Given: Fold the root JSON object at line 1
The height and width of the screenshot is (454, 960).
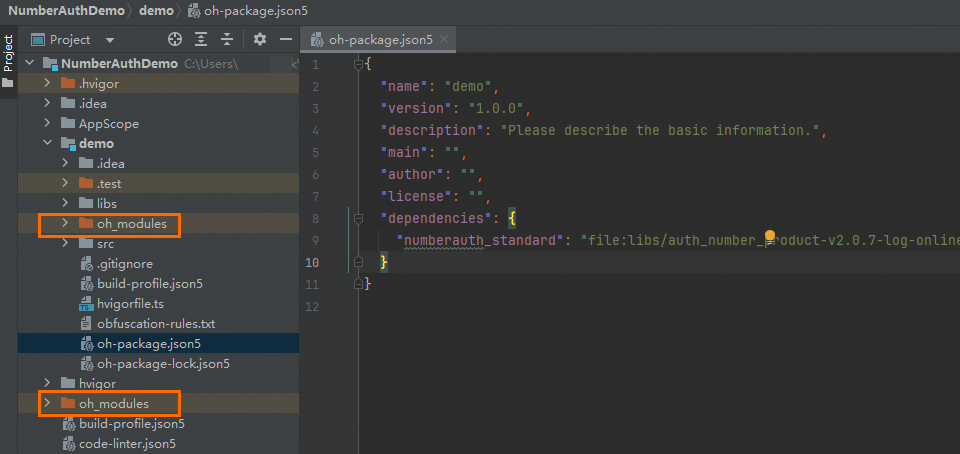Looking at the screenshot, I should click(359, 64).
